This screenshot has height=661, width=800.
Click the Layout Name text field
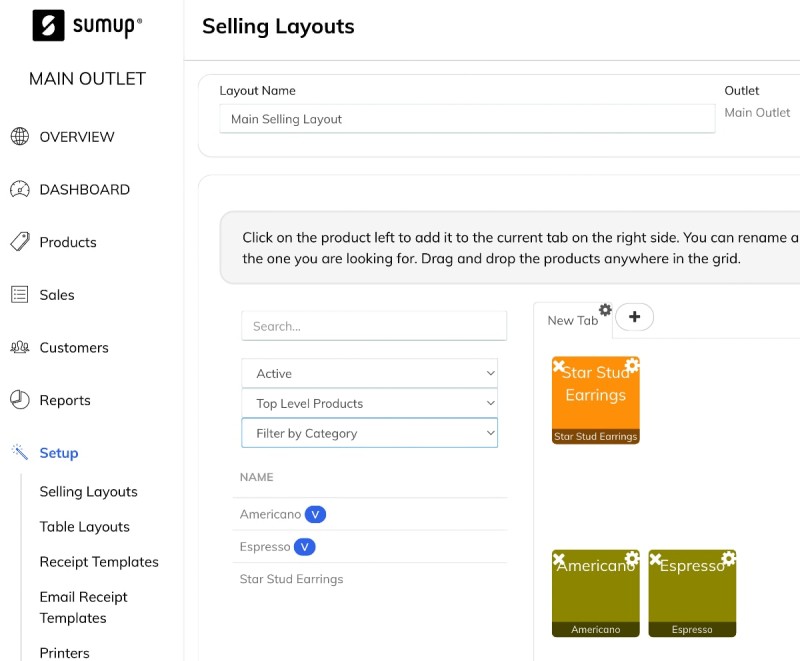click(x=466, y=119)
